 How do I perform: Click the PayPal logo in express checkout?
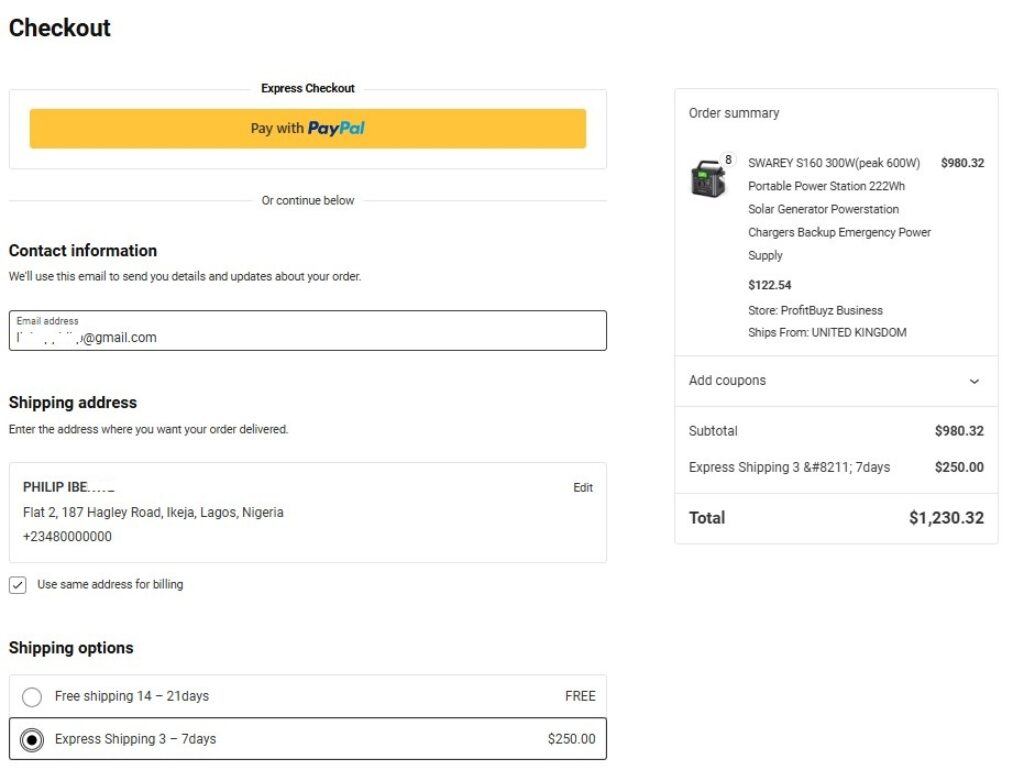coord(336,129)
